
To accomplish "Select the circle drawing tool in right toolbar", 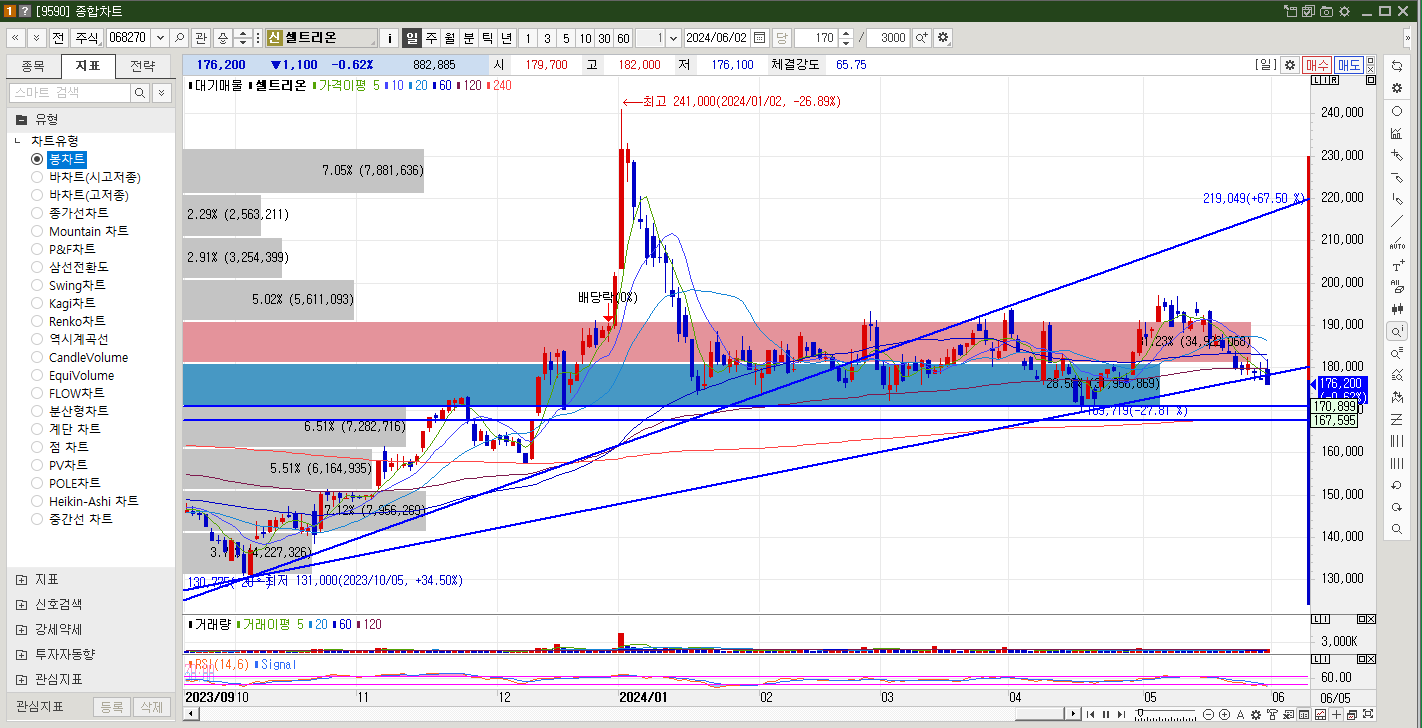I will click(1397, 110).
